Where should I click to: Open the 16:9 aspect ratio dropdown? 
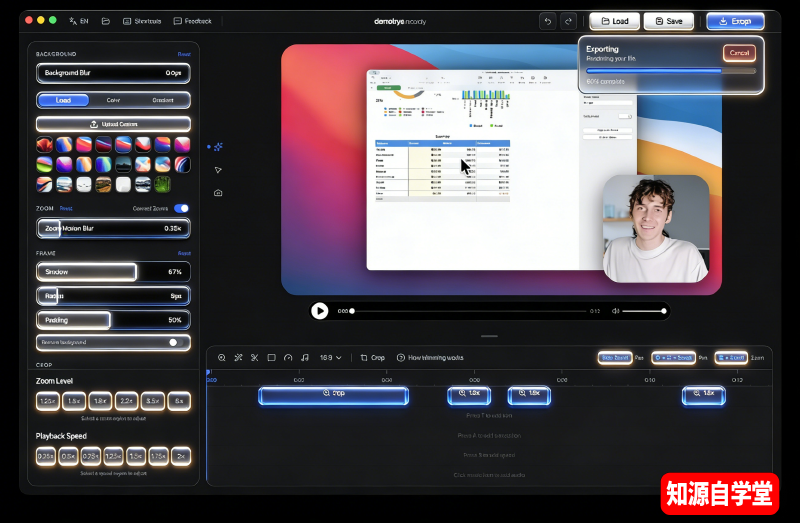[x=330, y=357]
